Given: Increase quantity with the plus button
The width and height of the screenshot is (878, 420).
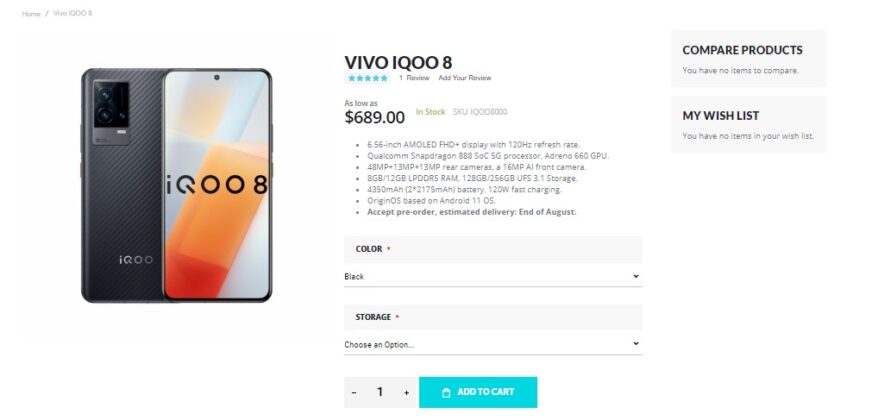Looking at the screenshot, I should pyautogui.click(x=407, y=393).
